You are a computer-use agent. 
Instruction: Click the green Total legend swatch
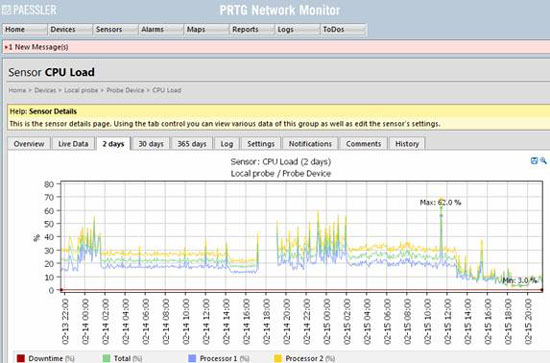pyautogui.click(x=106, y=358)
